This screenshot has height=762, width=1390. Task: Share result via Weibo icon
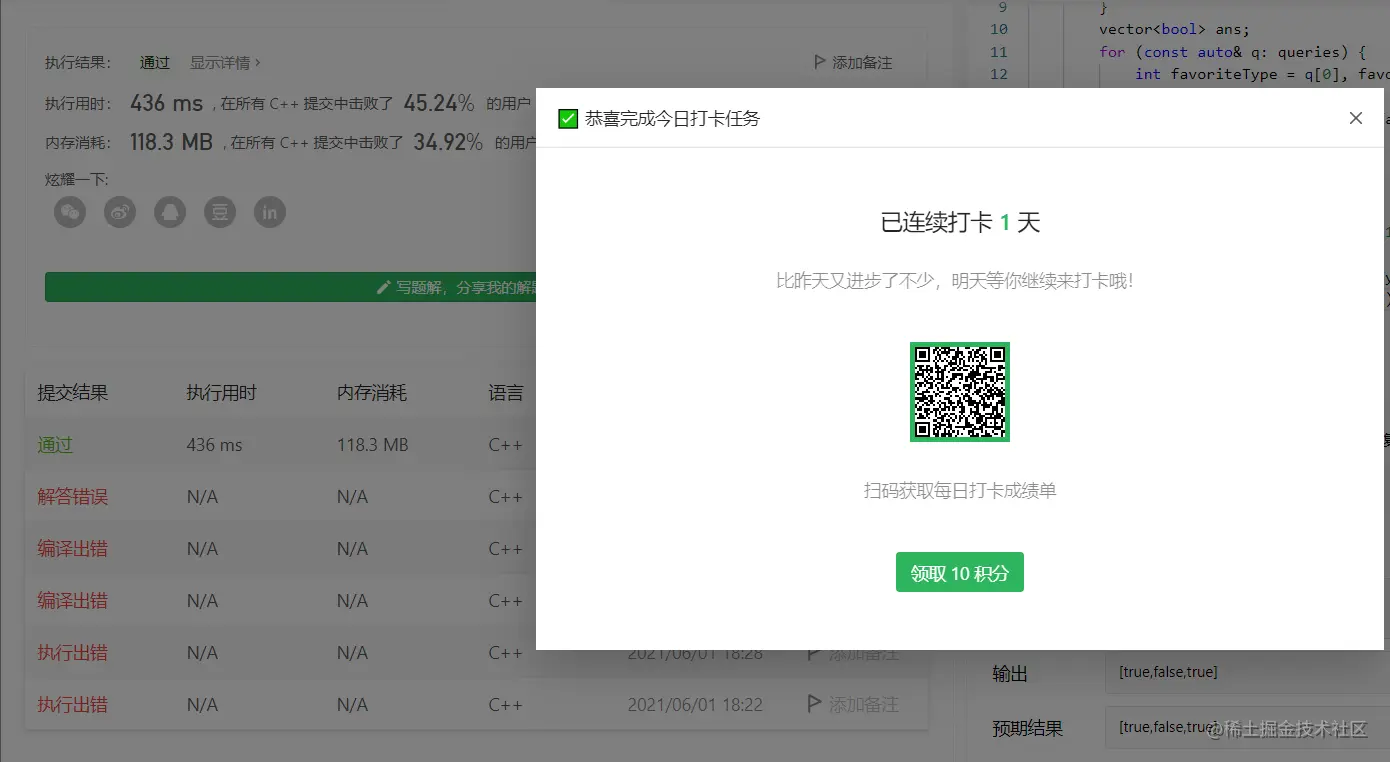(120, 212)
